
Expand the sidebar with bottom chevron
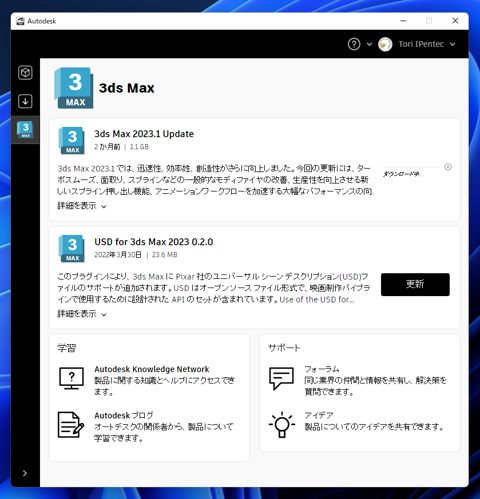coord(25,473)
